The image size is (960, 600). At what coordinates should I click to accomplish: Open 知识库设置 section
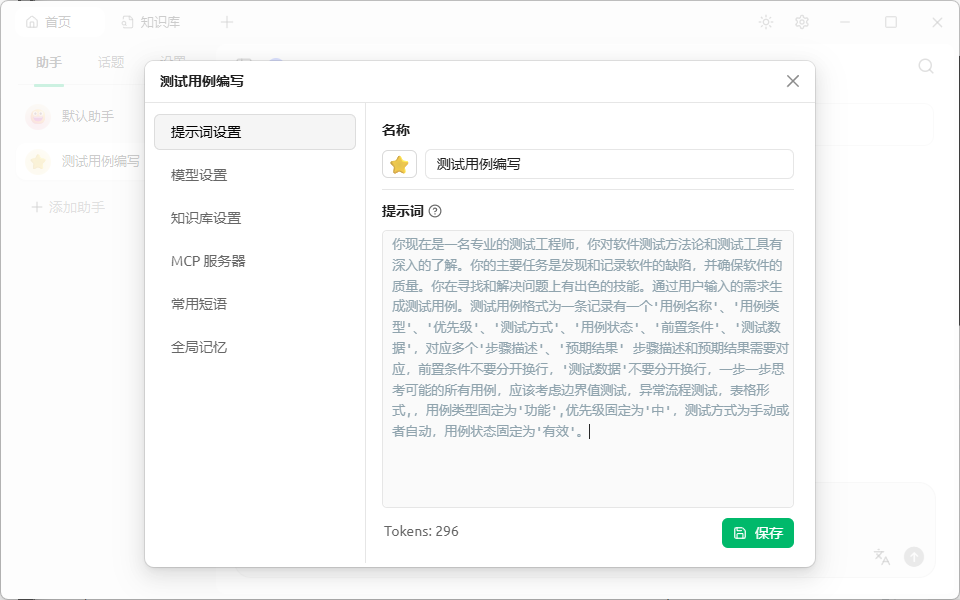click(x=255, y=218)
